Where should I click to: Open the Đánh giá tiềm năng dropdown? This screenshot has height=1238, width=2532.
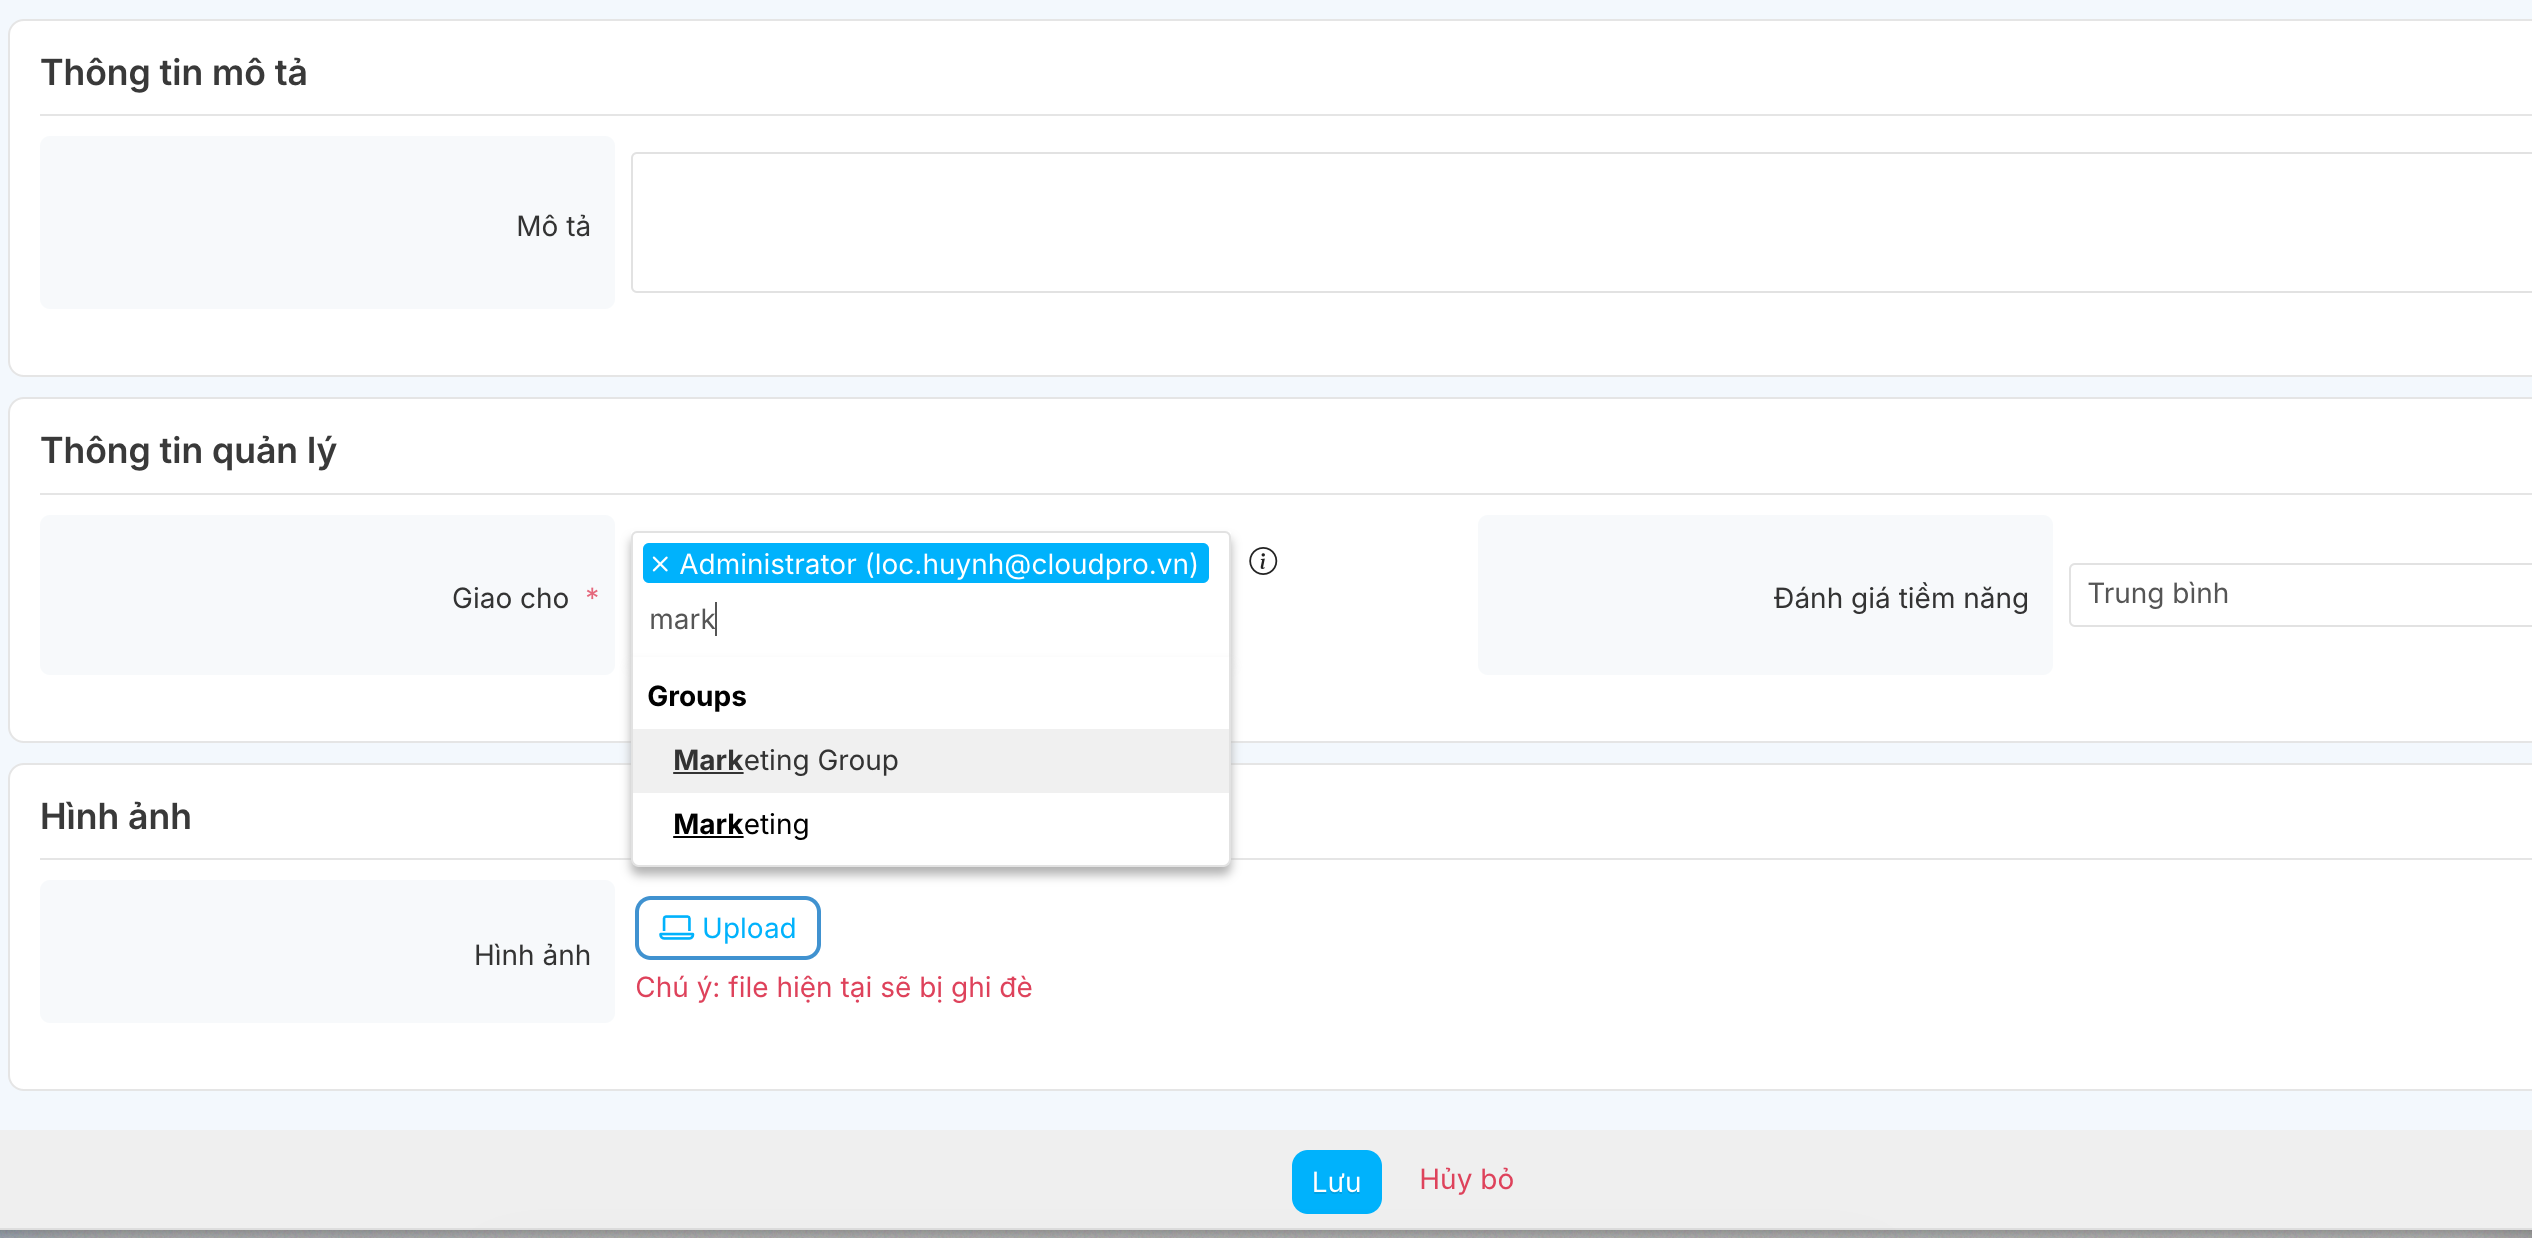2298,595
